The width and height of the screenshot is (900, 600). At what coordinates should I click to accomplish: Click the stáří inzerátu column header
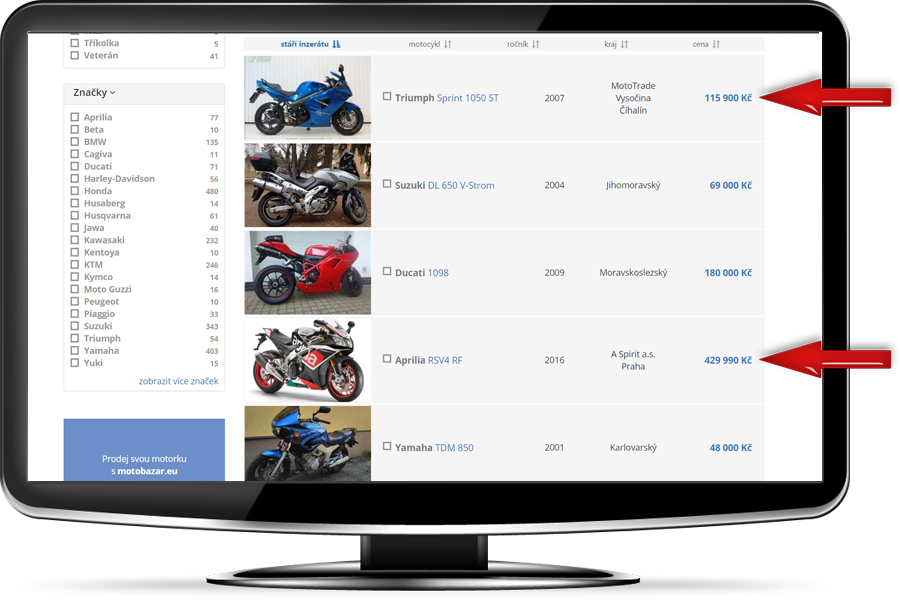coord(305,44)
